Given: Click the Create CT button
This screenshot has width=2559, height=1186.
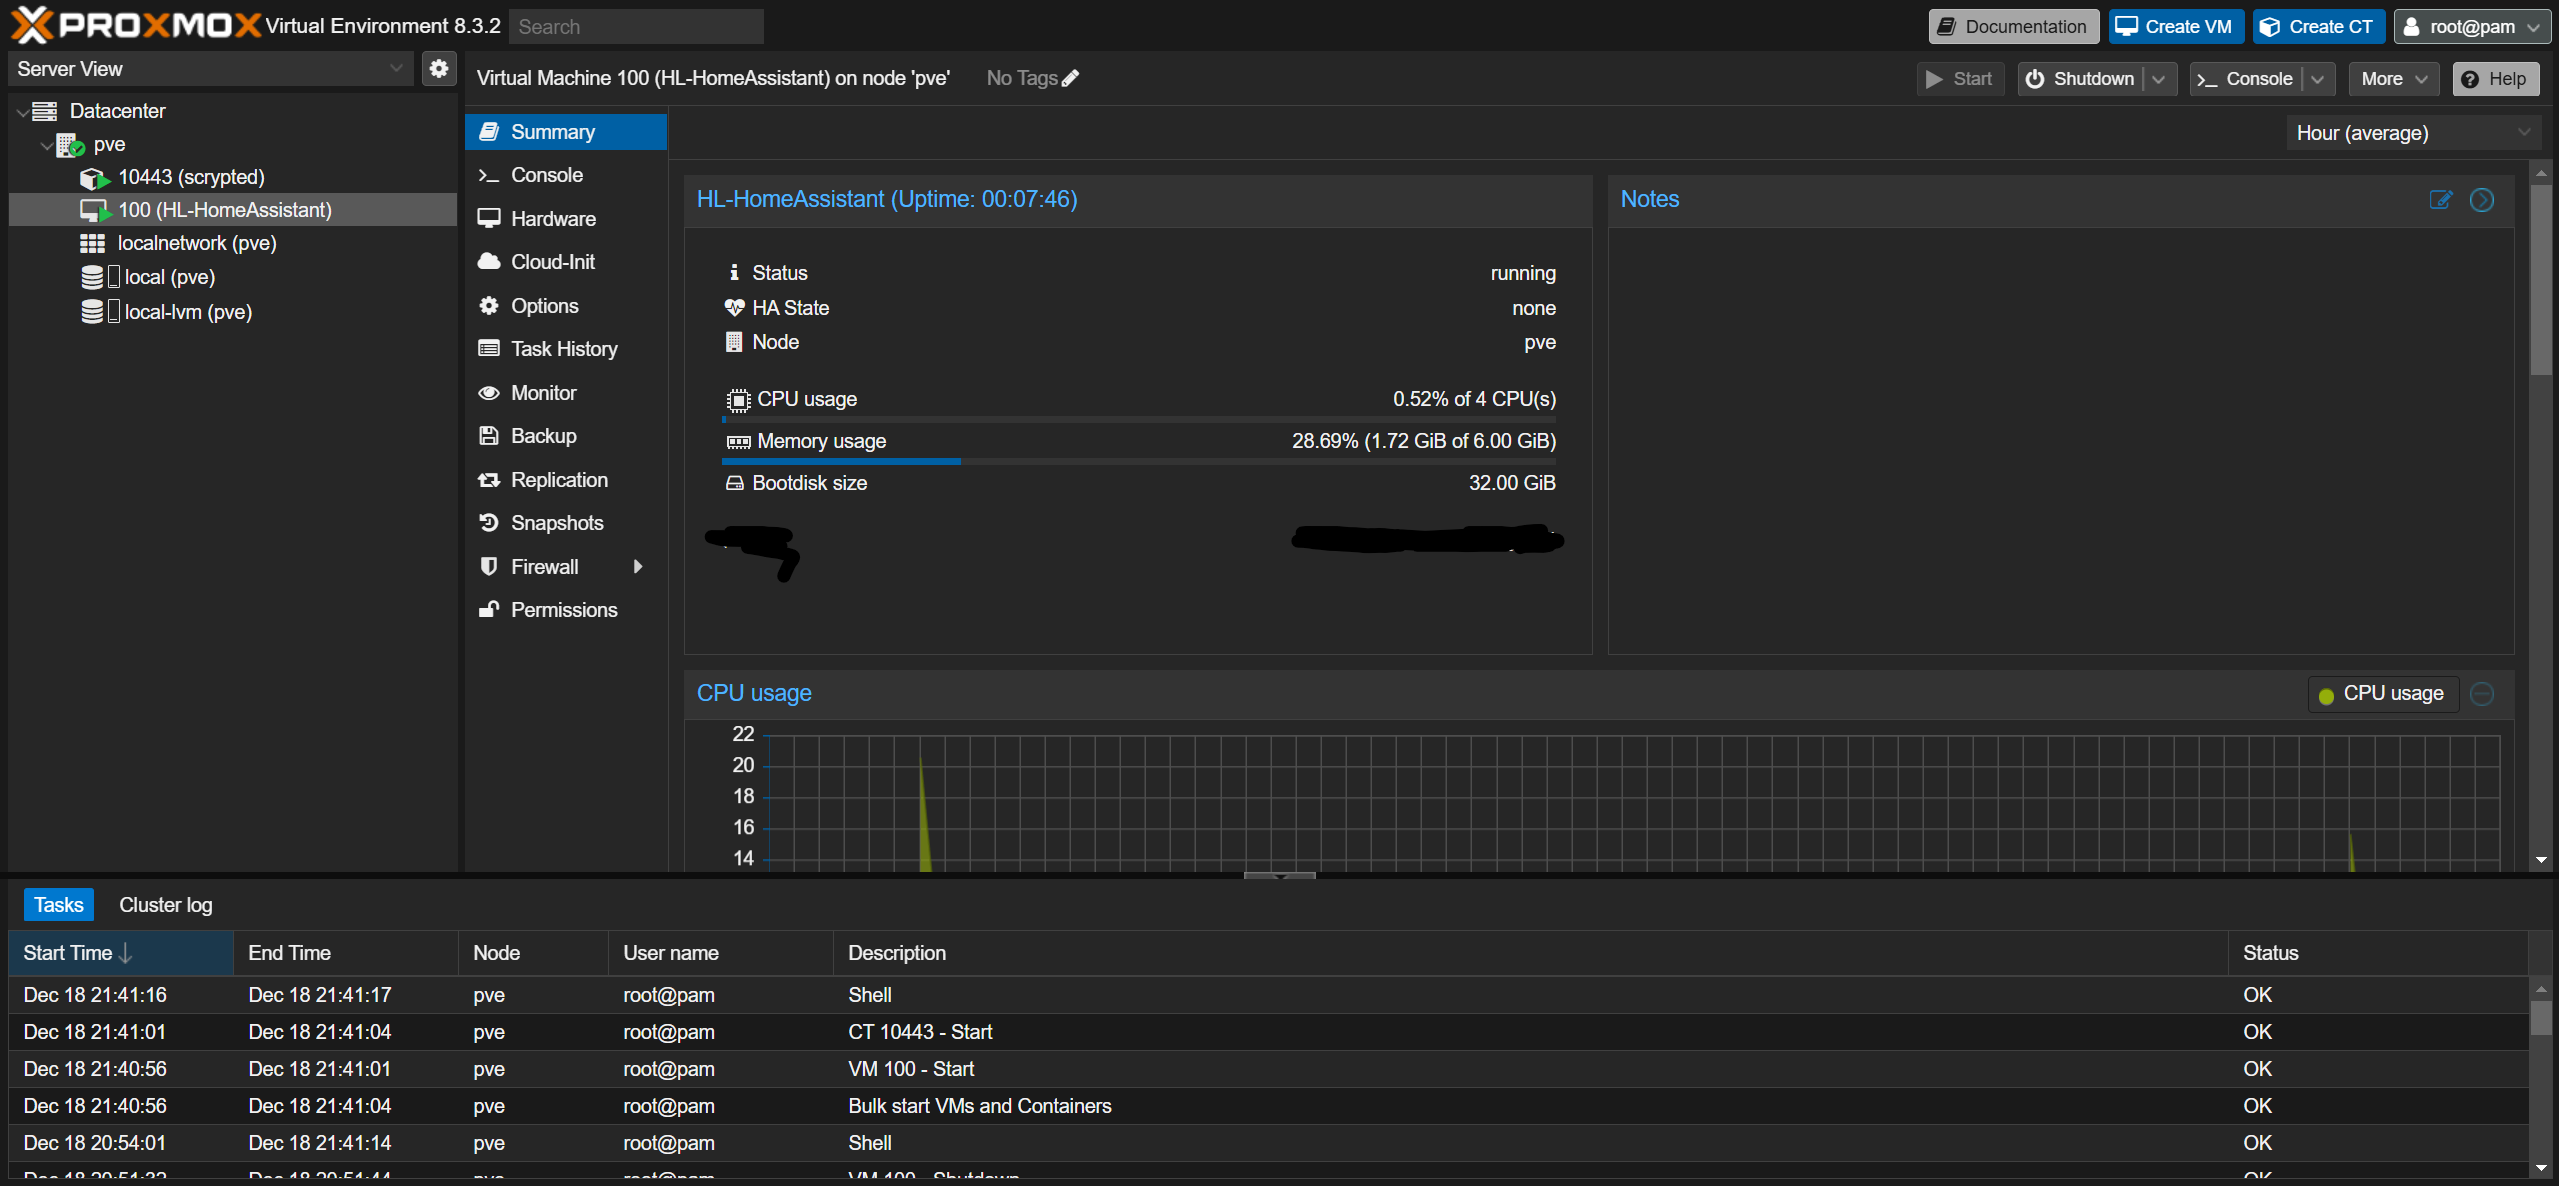Looking at the screenshot, I should [x=2319, y=27].
